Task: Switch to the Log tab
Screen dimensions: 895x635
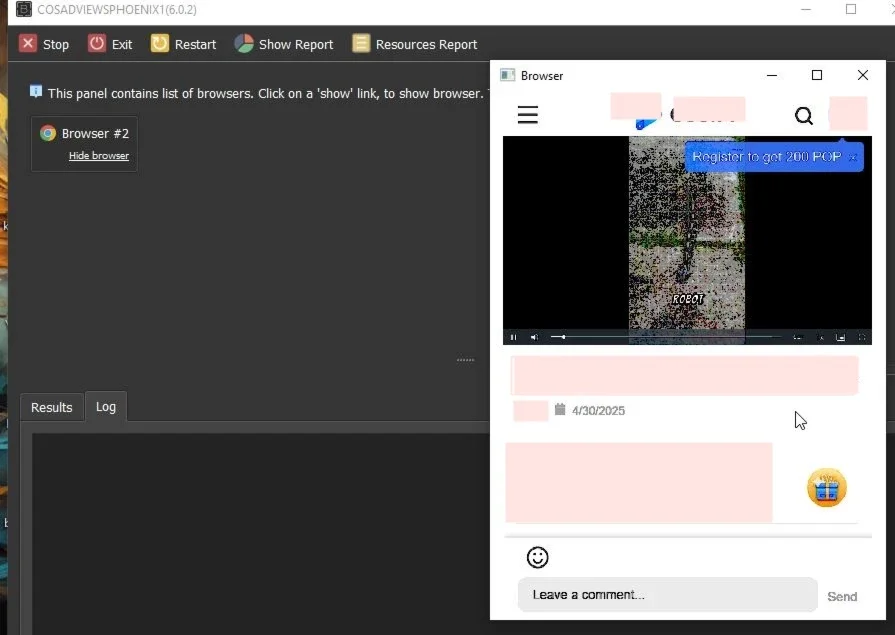Action: [x=106, y=407]
